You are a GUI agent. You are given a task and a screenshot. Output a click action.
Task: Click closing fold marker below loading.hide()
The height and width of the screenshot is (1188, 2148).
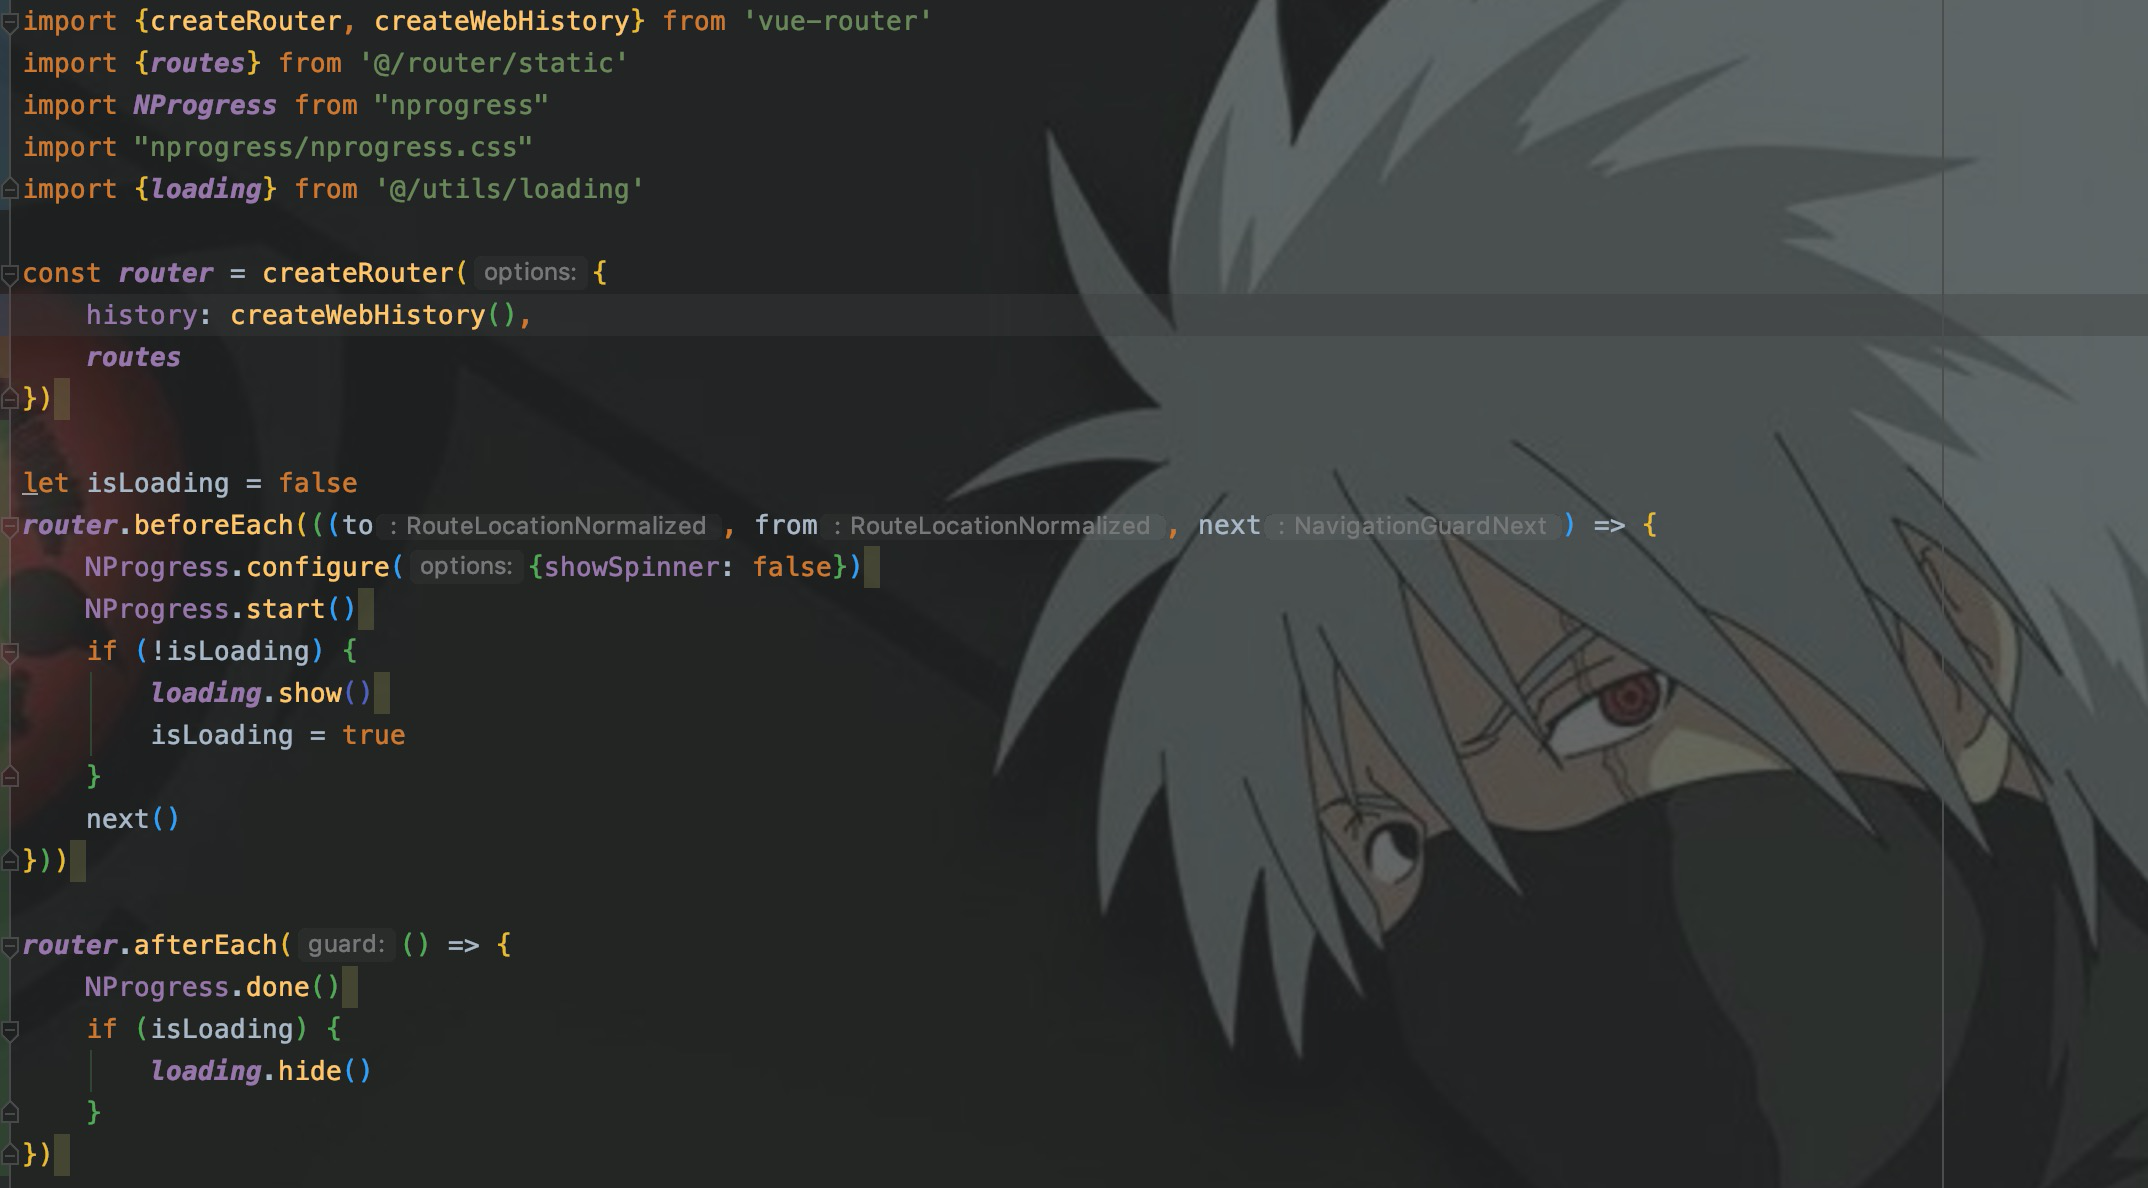click(10, 1113)
